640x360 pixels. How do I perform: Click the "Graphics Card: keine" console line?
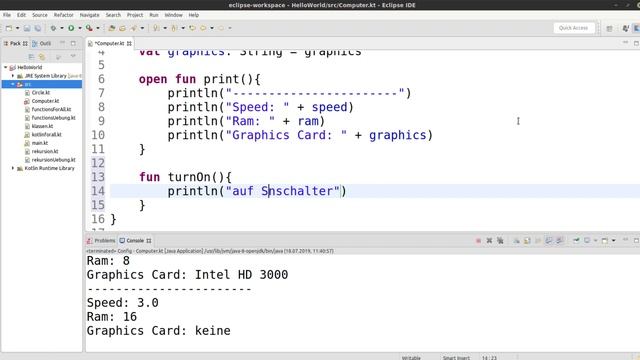158,331
